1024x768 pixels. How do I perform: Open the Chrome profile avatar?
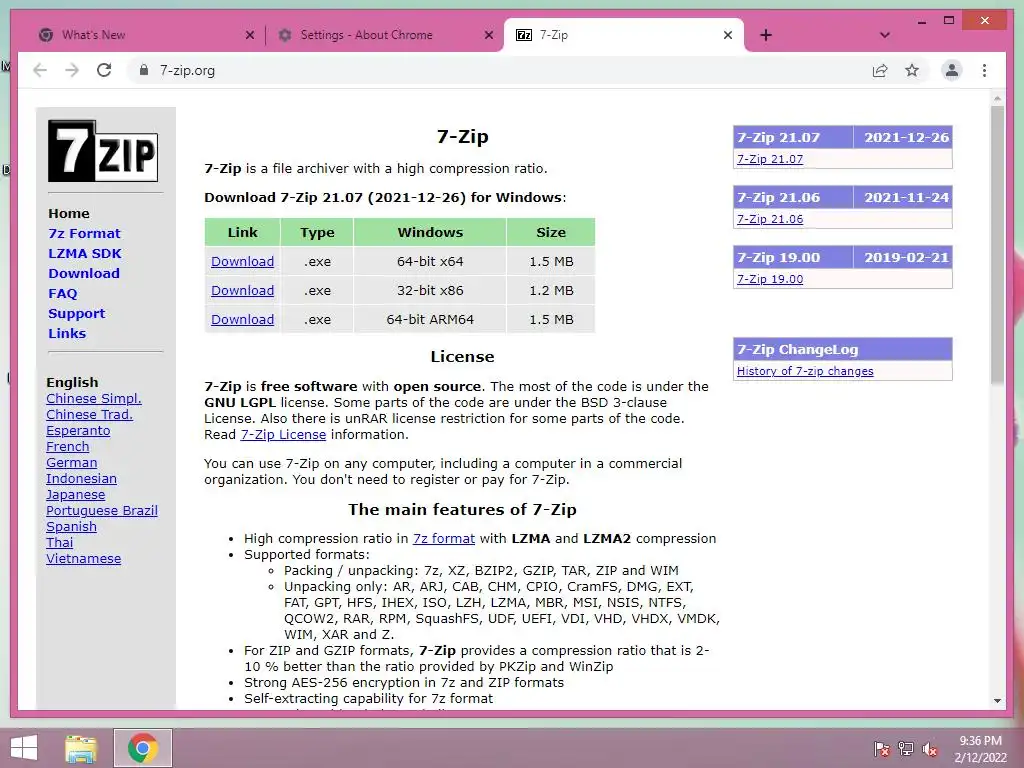pyautogui.click(x=952, y=71)
